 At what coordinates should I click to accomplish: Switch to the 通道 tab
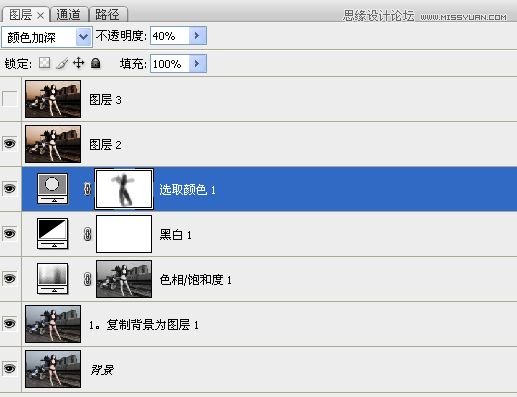69,15
